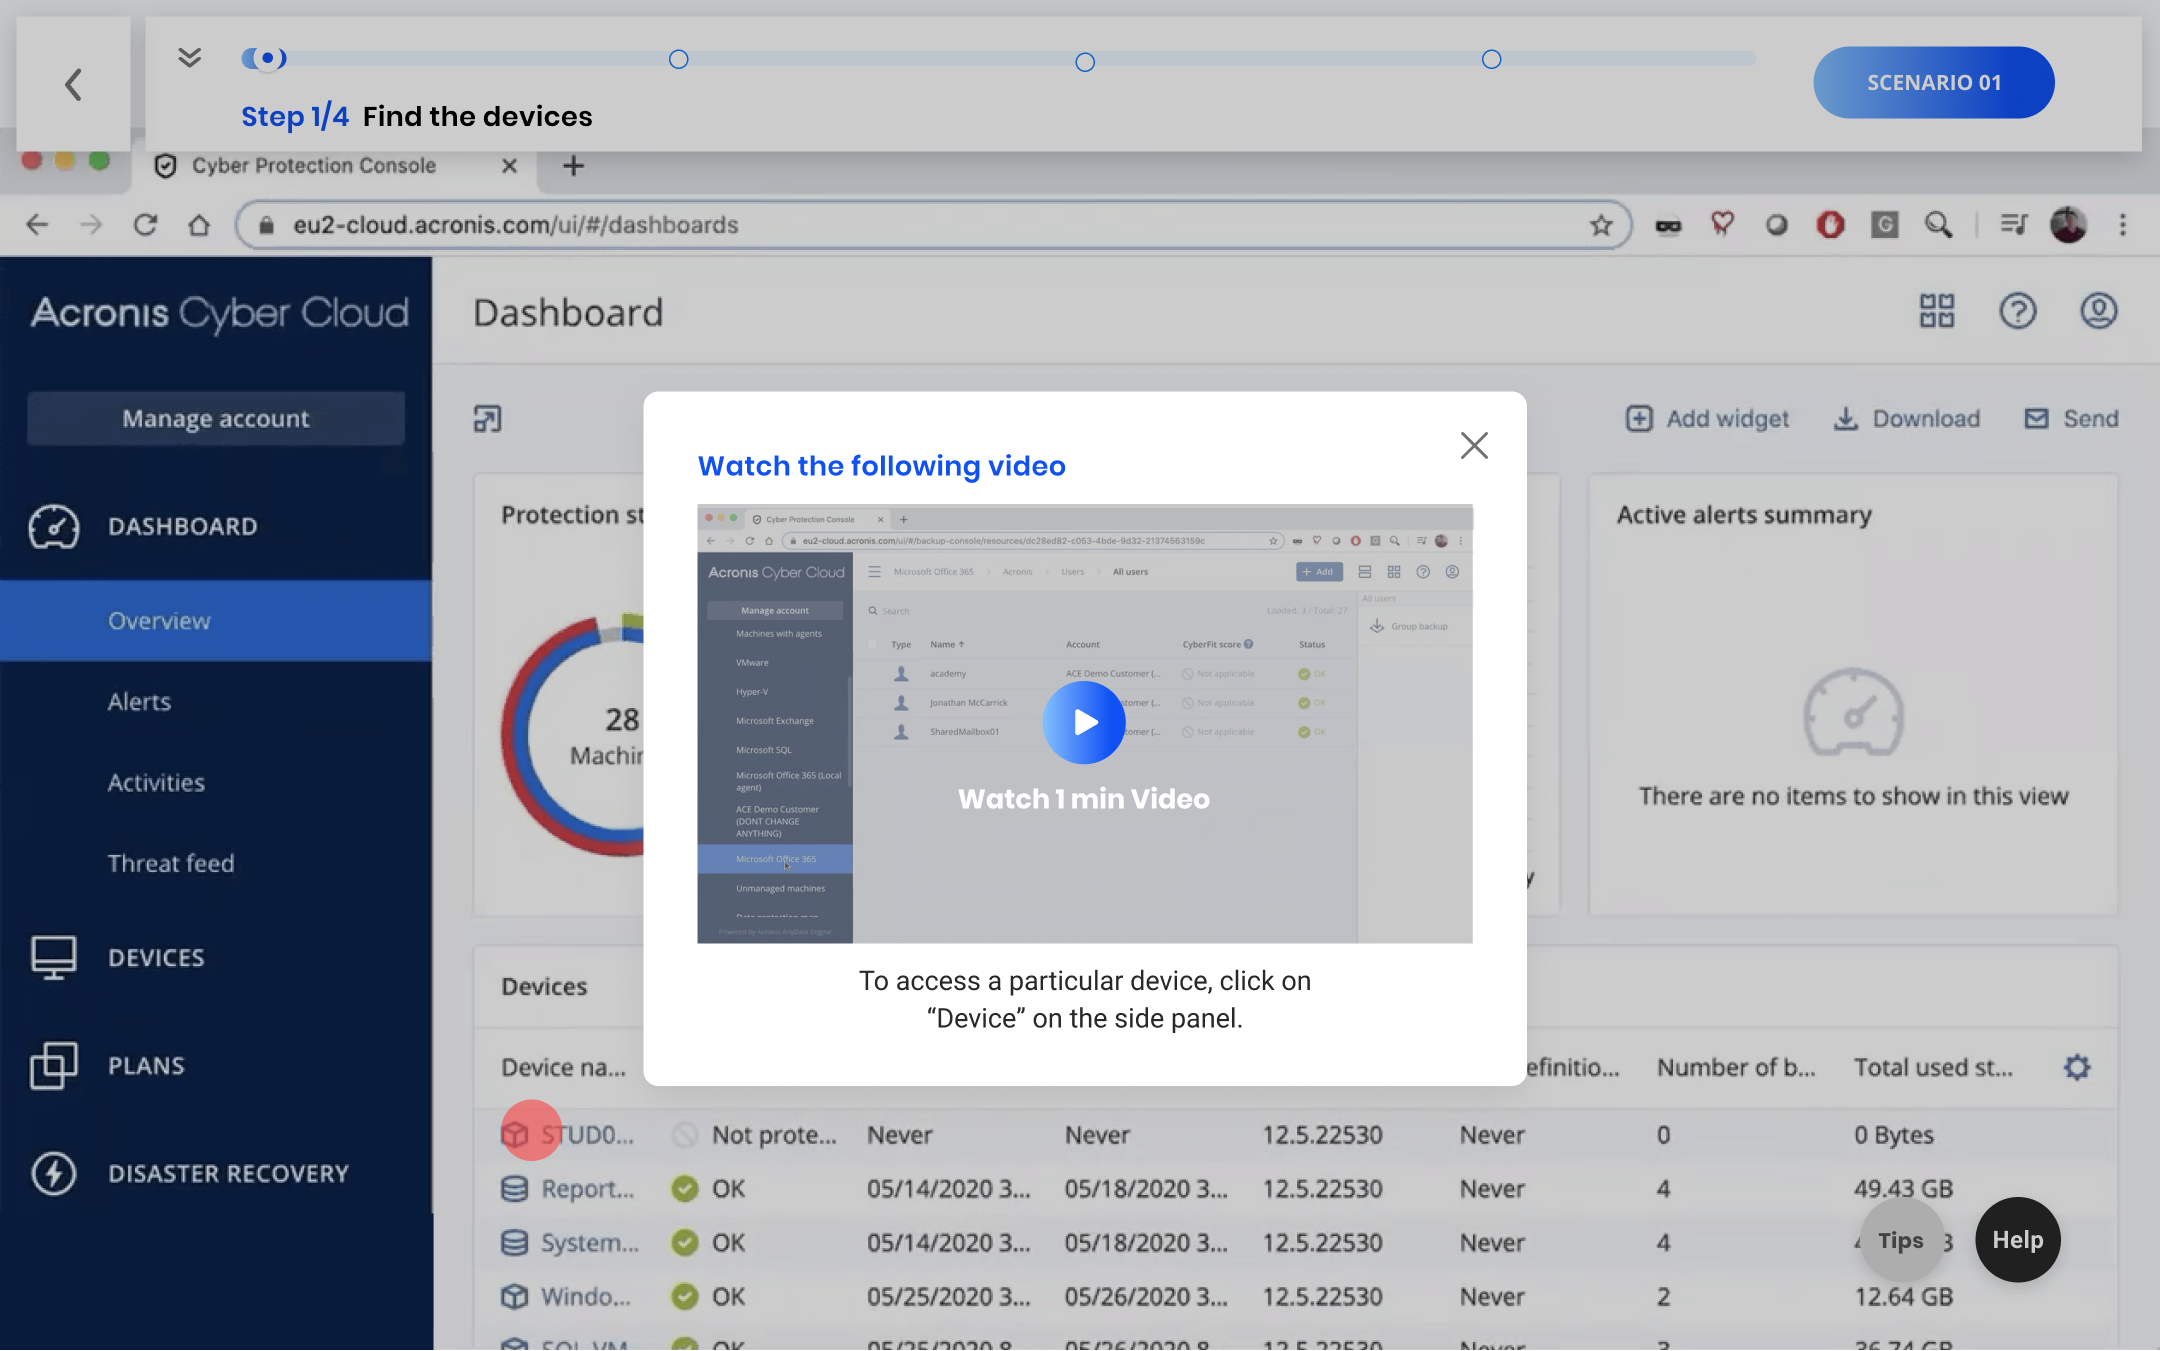Play the 1 min tutorial video

pyautogui.click(x=1084, y=722)
